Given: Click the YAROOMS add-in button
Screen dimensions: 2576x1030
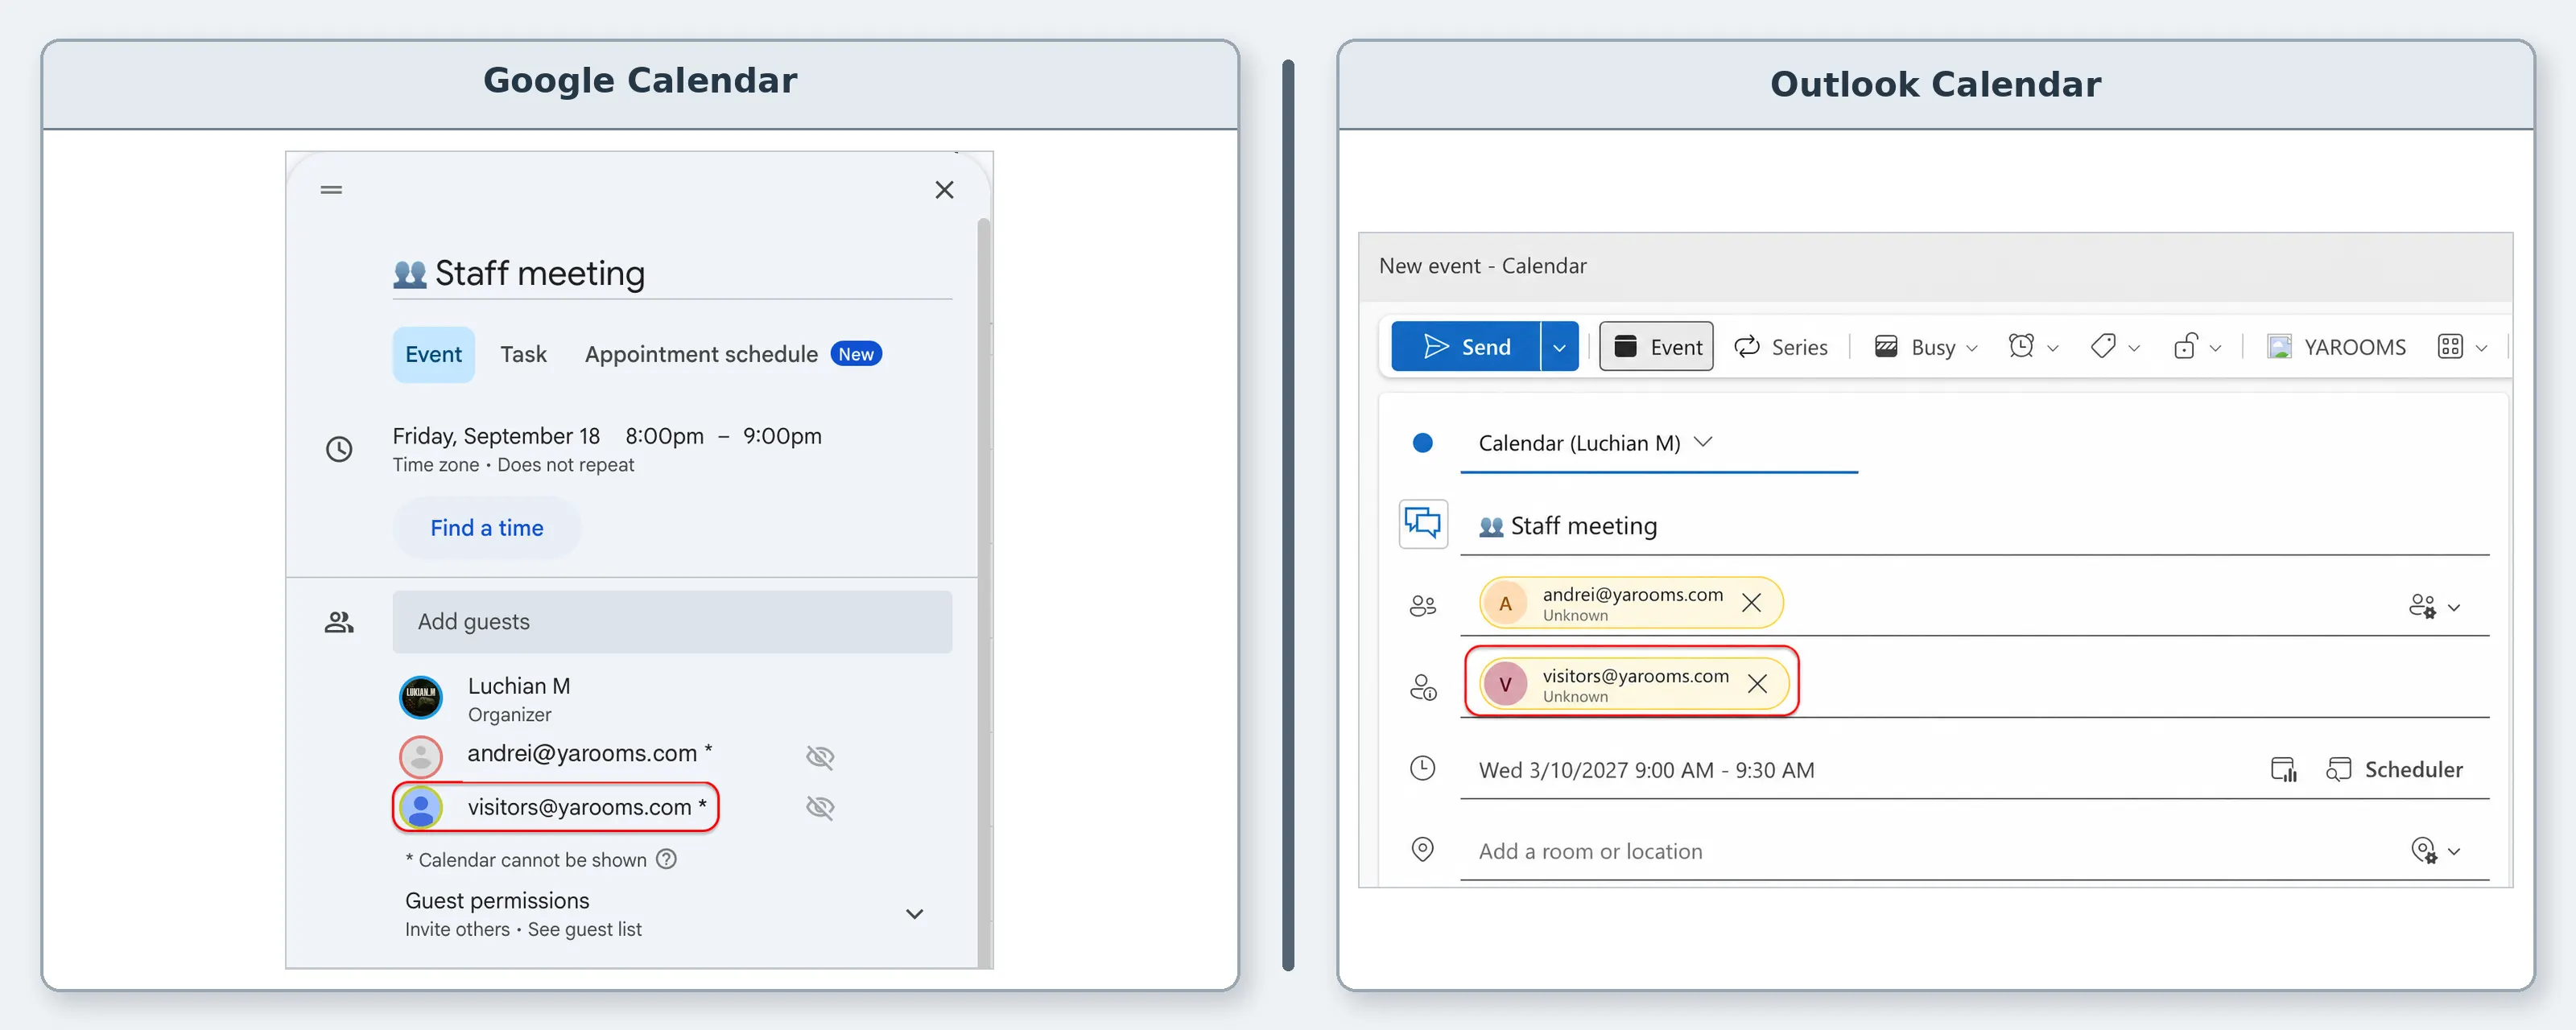Looking at the screenshot, I should tap(2336, 347).
